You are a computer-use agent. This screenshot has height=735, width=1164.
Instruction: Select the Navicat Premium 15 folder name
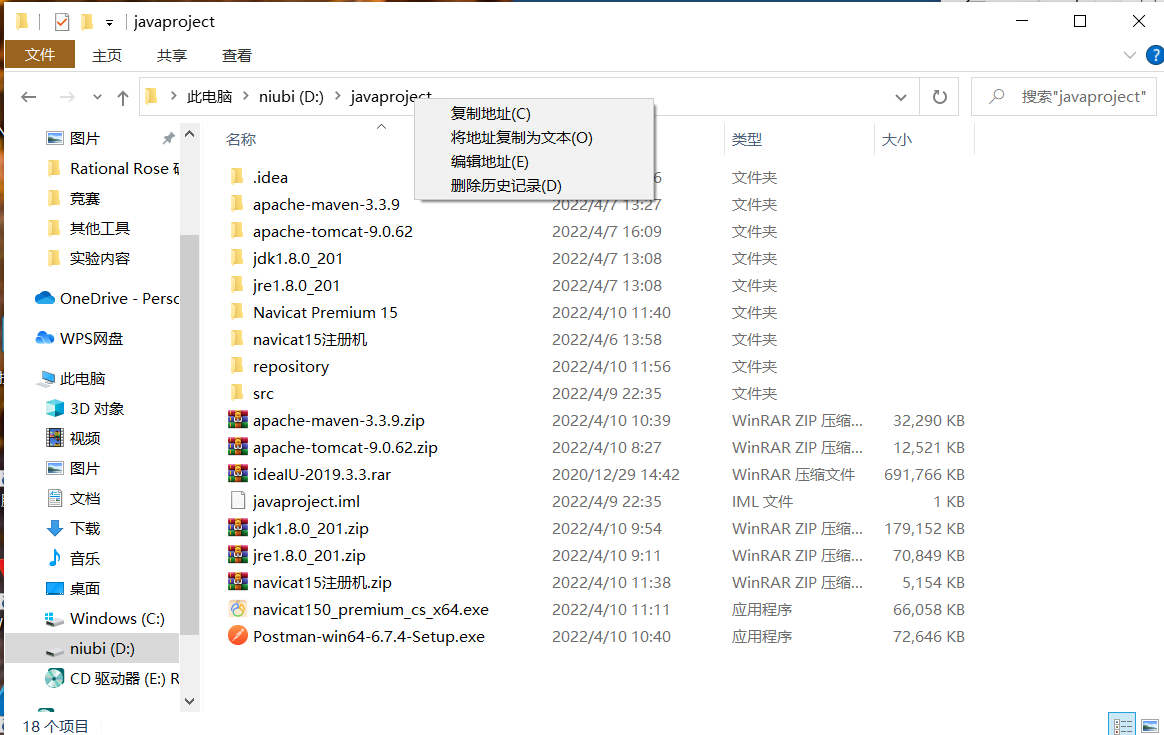(325, 313)
